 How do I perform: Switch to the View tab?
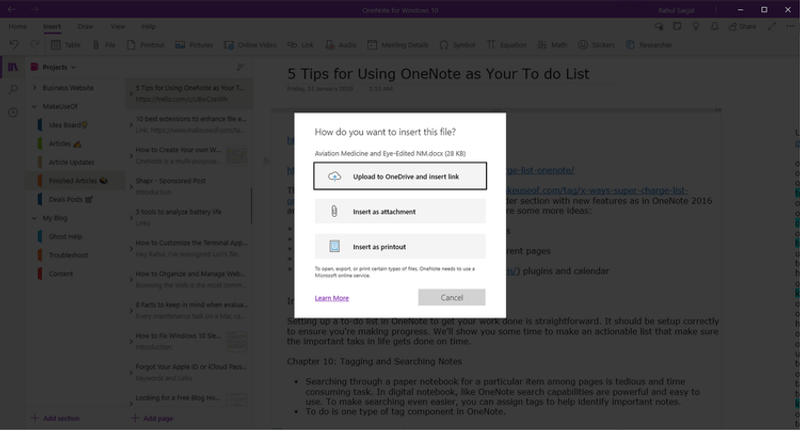118,26
